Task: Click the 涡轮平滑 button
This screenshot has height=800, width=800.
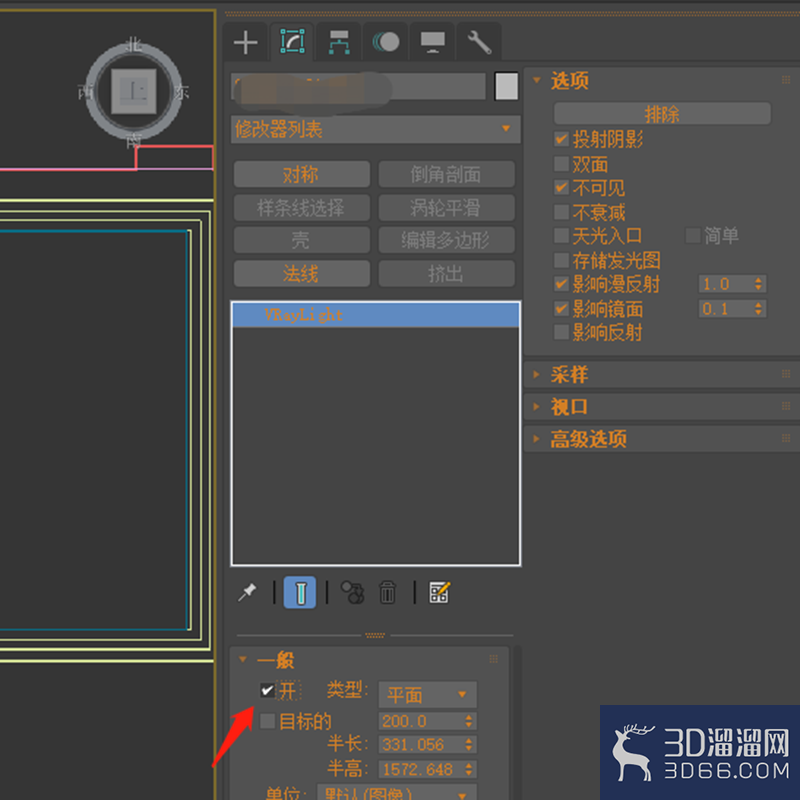Action: click(446, 208)
